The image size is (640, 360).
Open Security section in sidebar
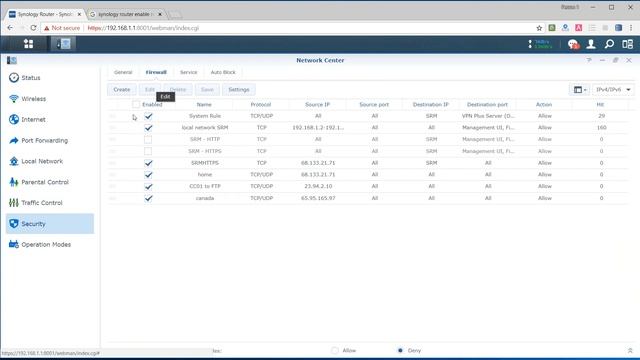[50, 224]
